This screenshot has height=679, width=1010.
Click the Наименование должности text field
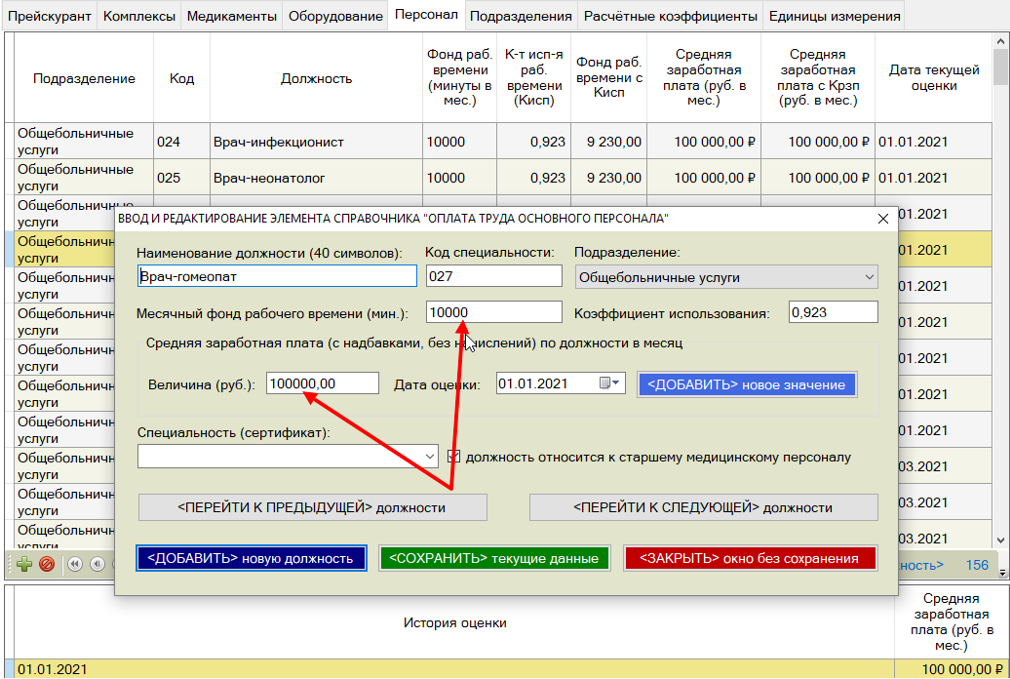276,277
